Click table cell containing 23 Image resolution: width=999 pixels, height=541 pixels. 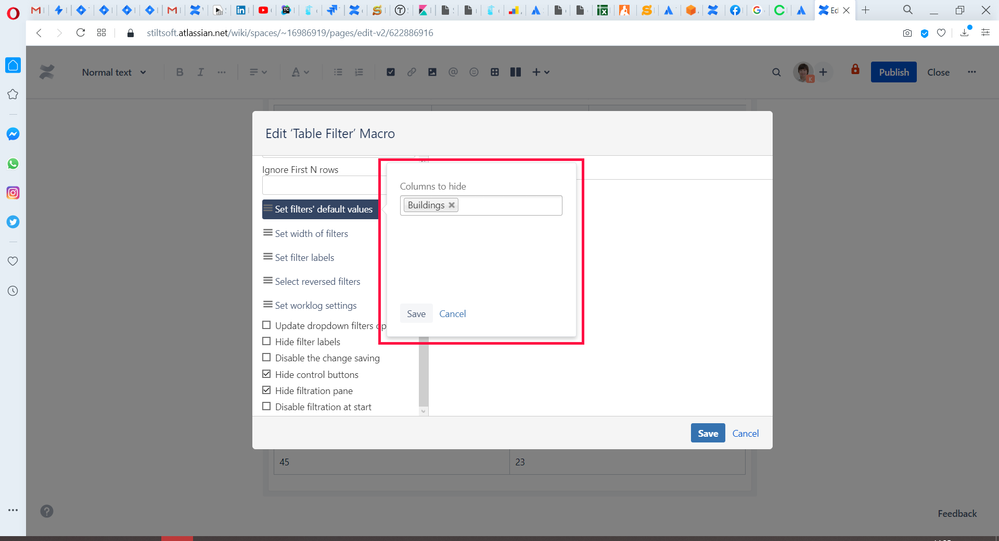pos(628,462)
